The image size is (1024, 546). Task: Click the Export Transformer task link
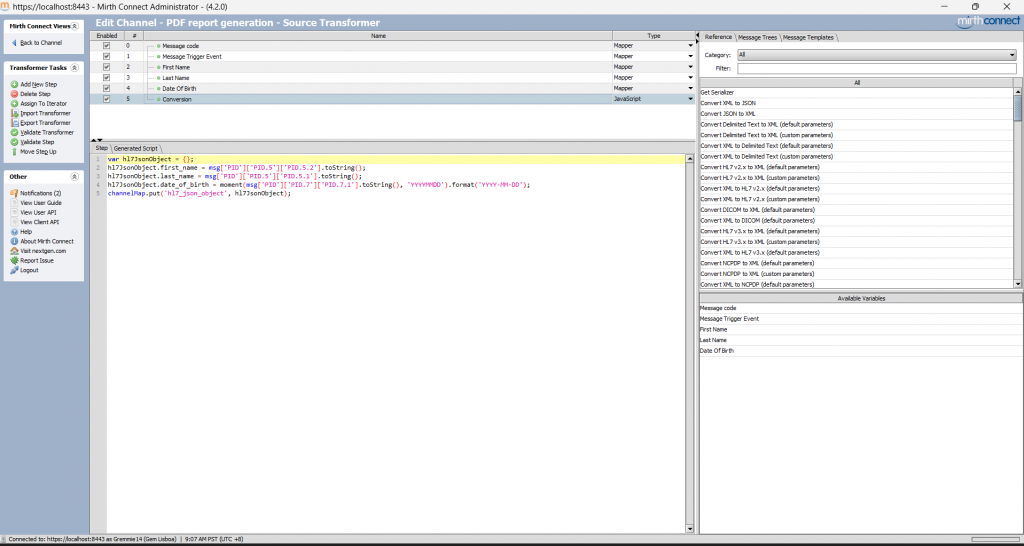(45, 123)
